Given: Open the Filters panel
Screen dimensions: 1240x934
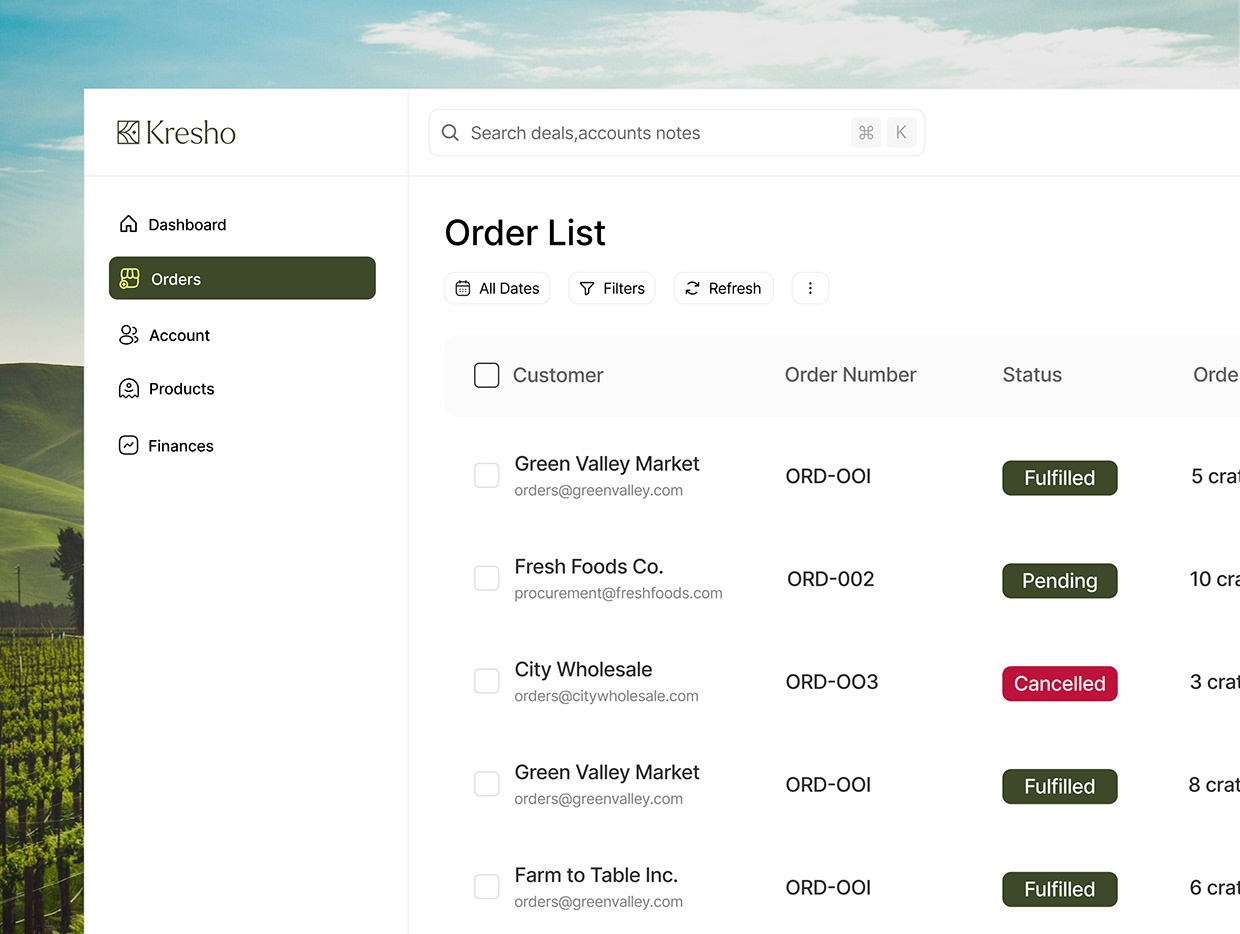Looking at the screenshot, I should [x=611, y=288].
